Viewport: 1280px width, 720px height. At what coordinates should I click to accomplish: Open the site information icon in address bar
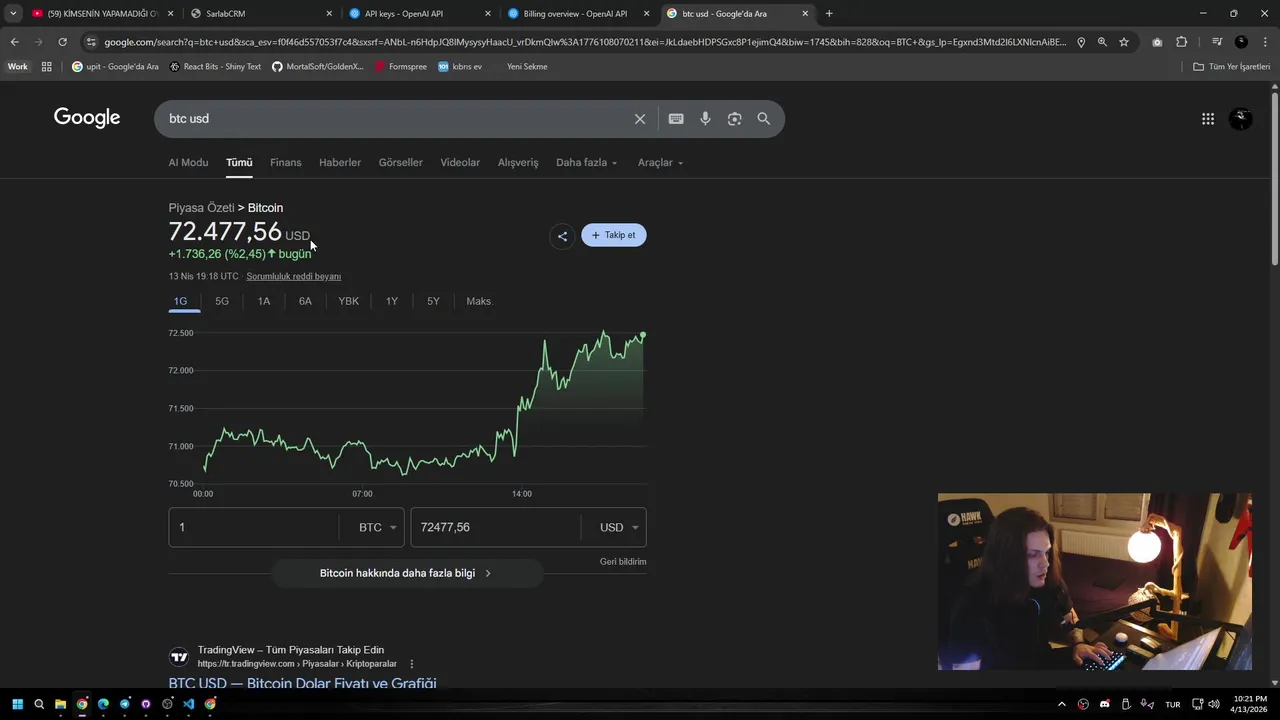tap(91, 42)
